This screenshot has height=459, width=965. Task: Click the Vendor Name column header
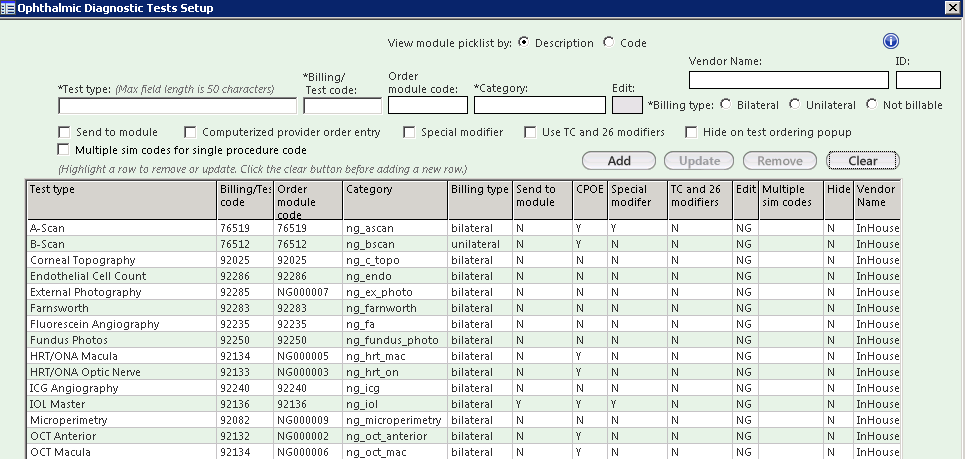pyautogui.click(x=877, y=200)
